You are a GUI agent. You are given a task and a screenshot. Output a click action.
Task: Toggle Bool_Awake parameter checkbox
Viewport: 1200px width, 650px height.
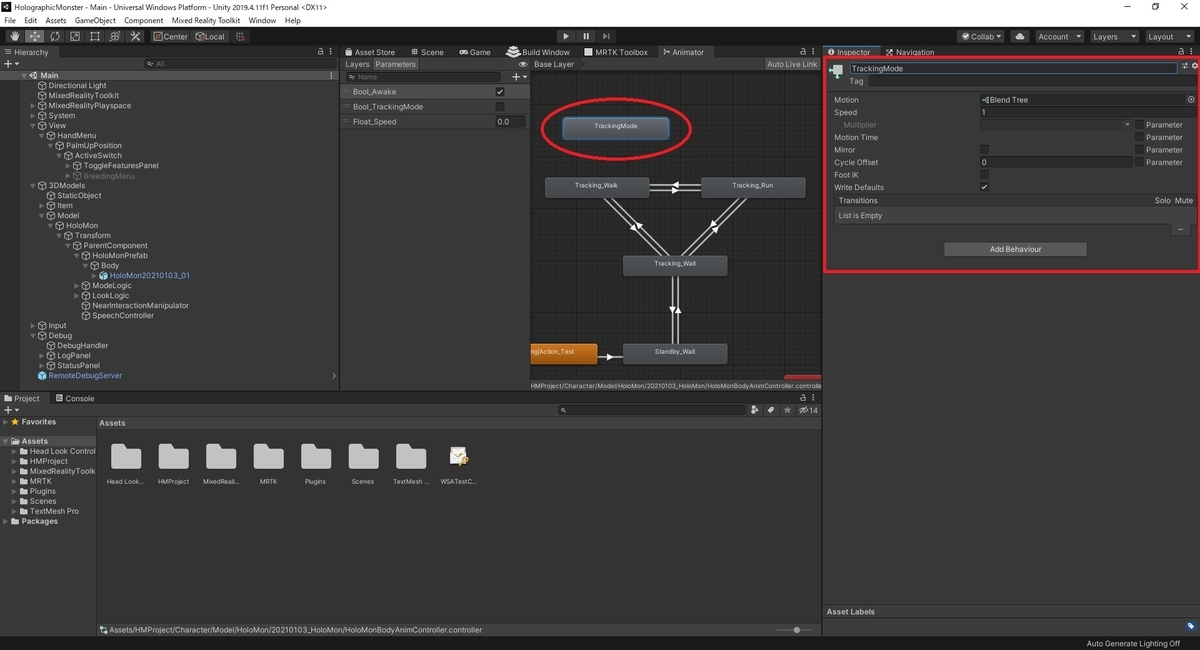(500, 92)
